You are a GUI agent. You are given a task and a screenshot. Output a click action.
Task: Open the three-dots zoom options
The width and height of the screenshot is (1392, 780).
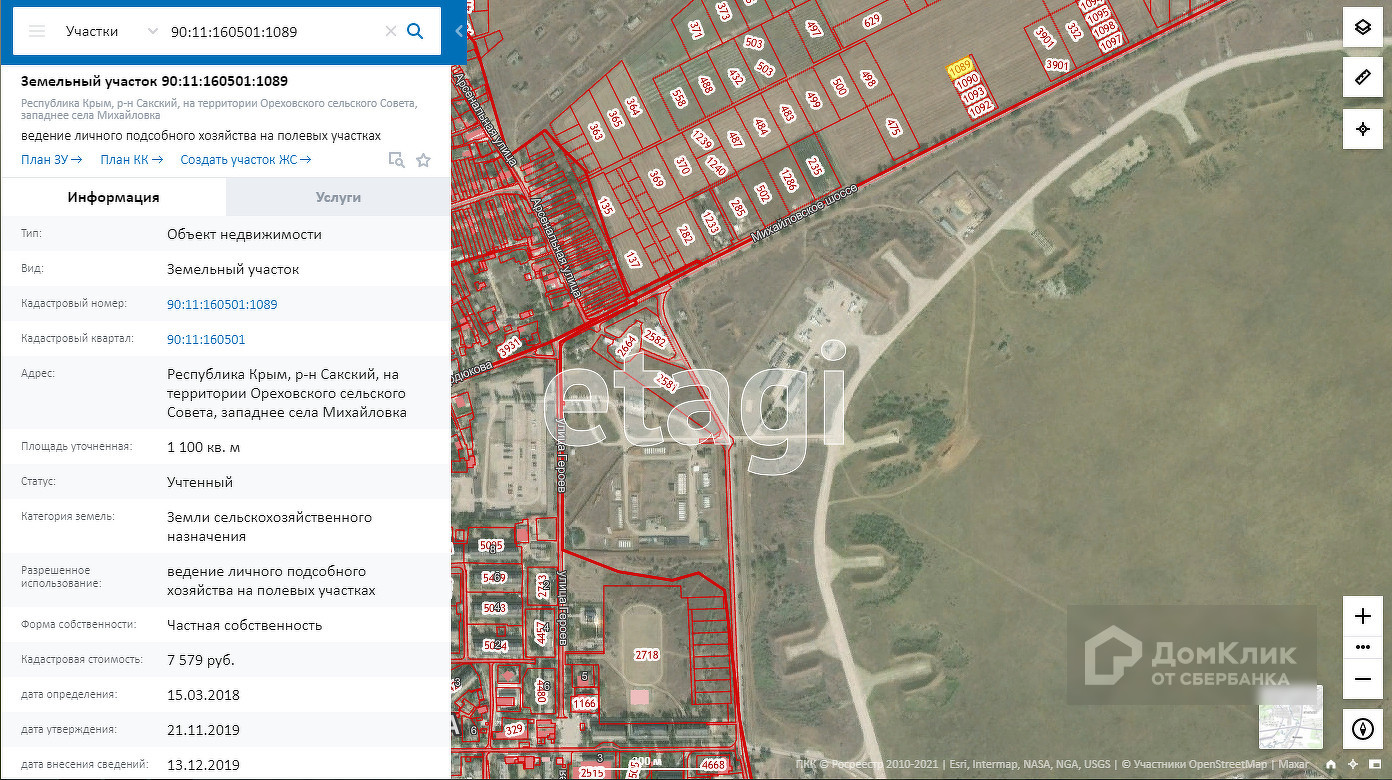(1362, 647)
